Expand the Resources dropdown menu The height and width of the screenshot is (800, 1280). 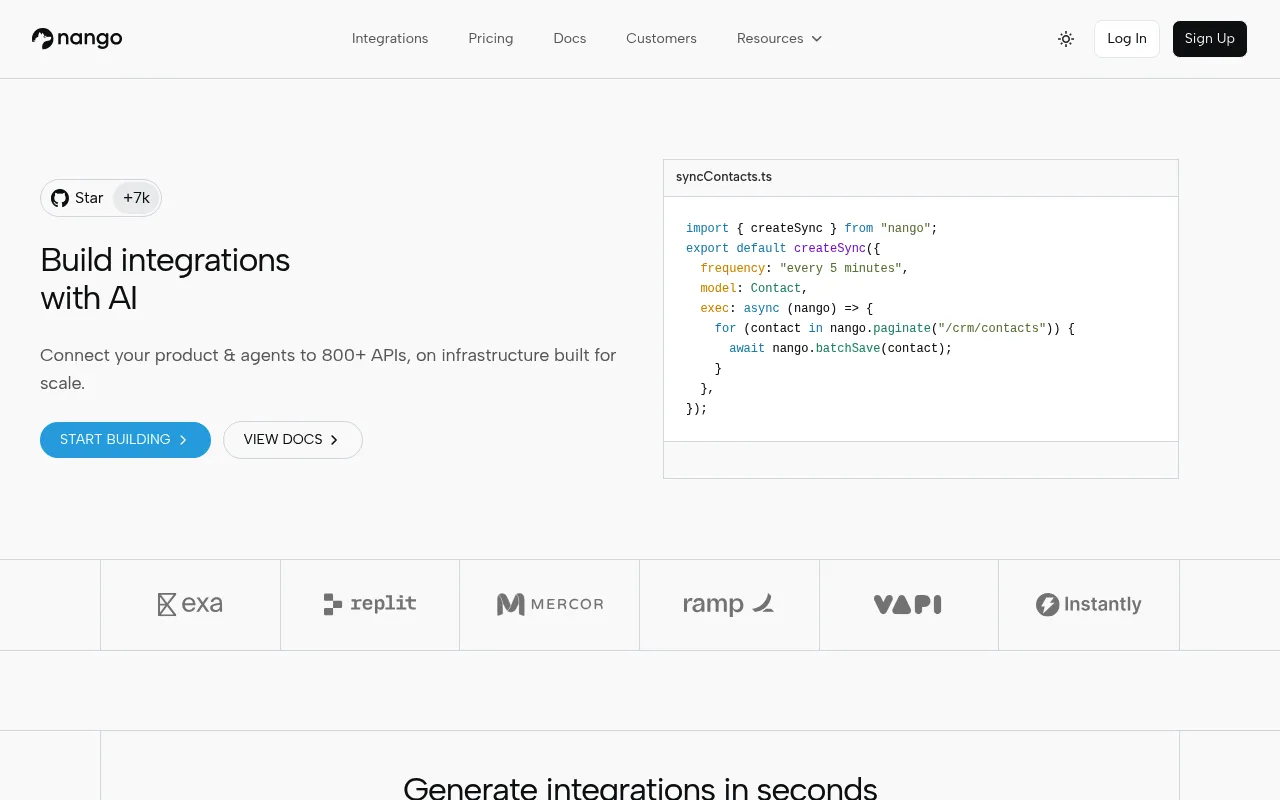(x=779, y=39)
